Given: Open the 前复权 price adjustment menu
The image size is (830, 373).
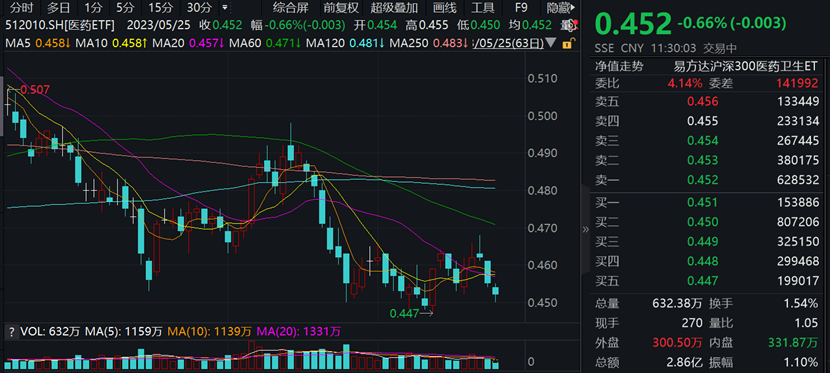Looking at the screenshot, I should (341, 7).
